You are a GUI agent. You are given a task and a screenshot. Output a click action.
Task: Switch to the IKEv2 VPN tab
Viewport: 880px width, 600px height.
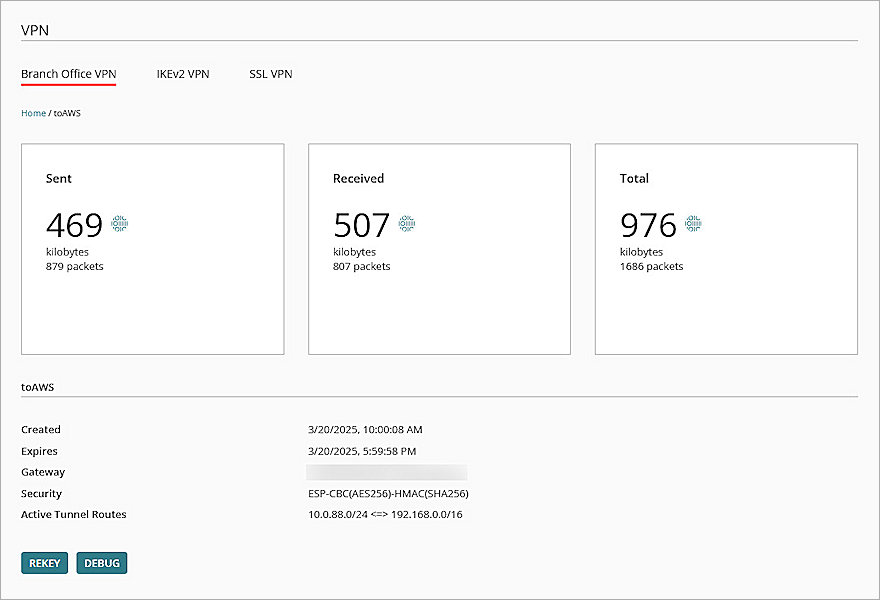point(182,74)
